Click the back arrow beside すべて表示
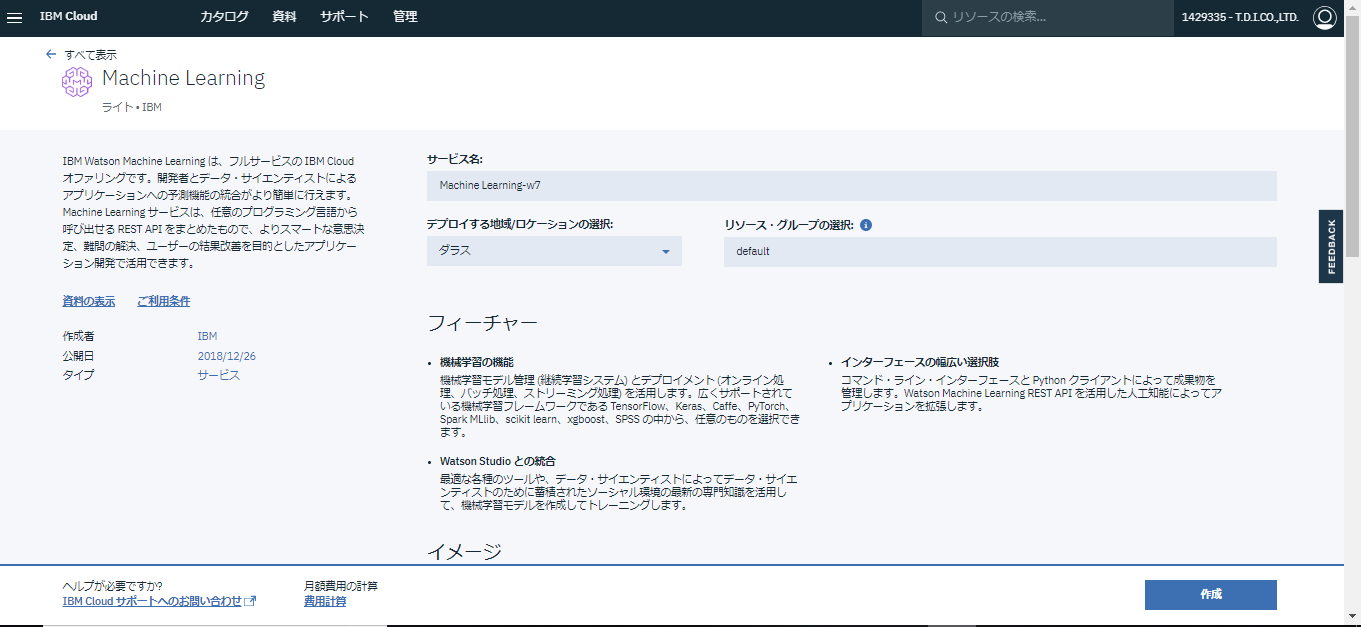 pos(51,55)
